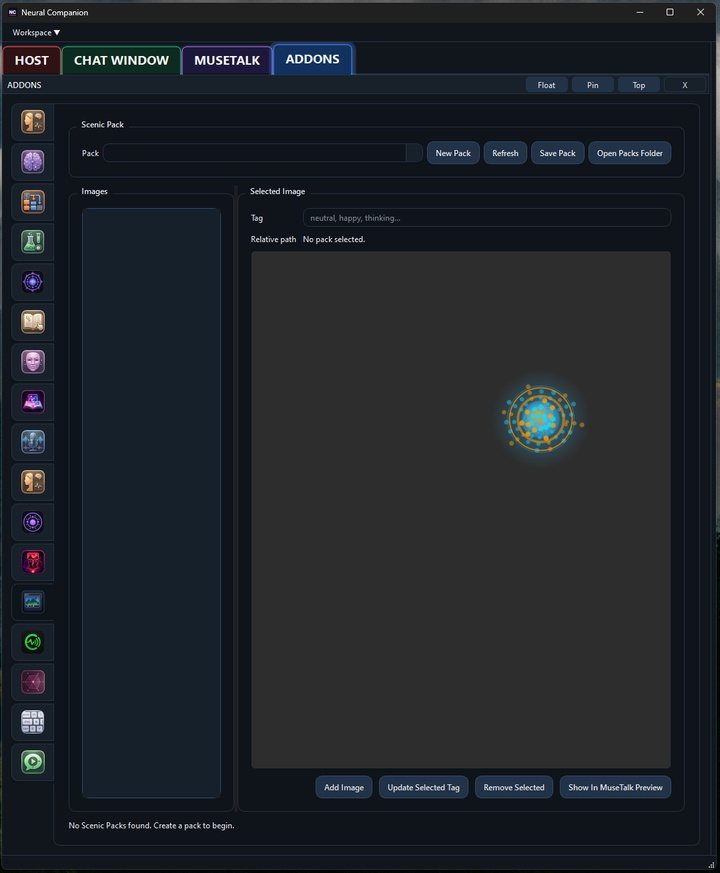Open the glowing magic book addon icon
720x873 pixels.
[x=33, y=402]
